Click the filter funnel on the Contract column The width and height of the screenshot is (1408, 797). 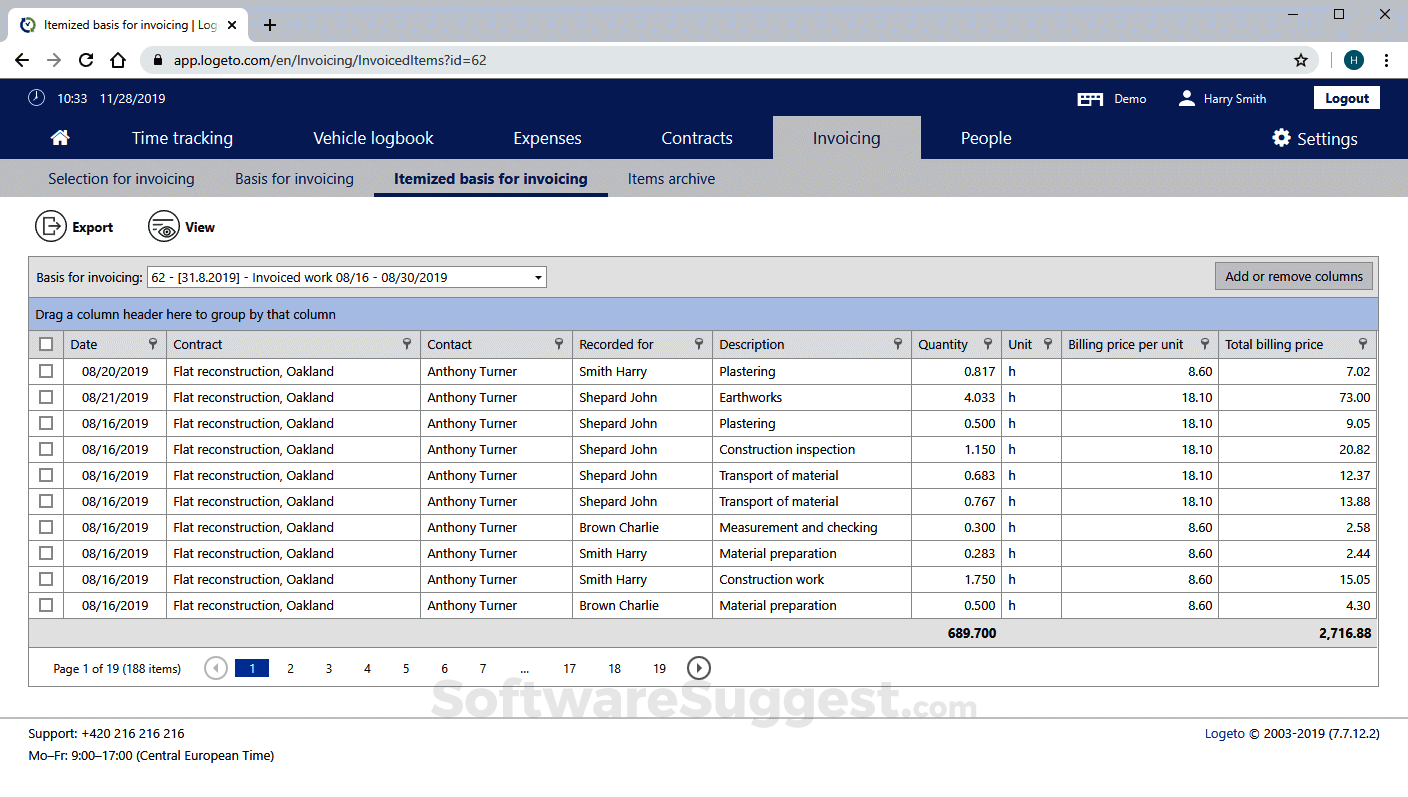click(x=406, y=344)
